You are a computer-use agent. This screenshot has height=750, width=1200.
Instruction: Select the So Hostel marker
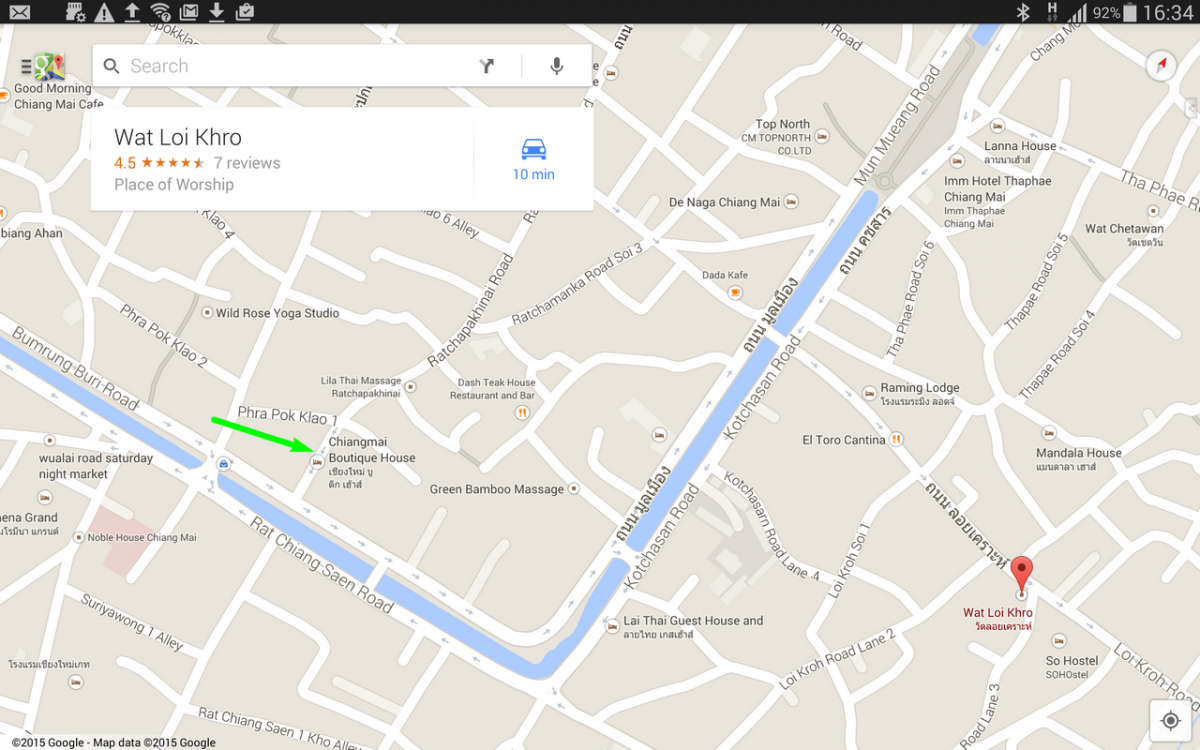tap(1058, 641)
